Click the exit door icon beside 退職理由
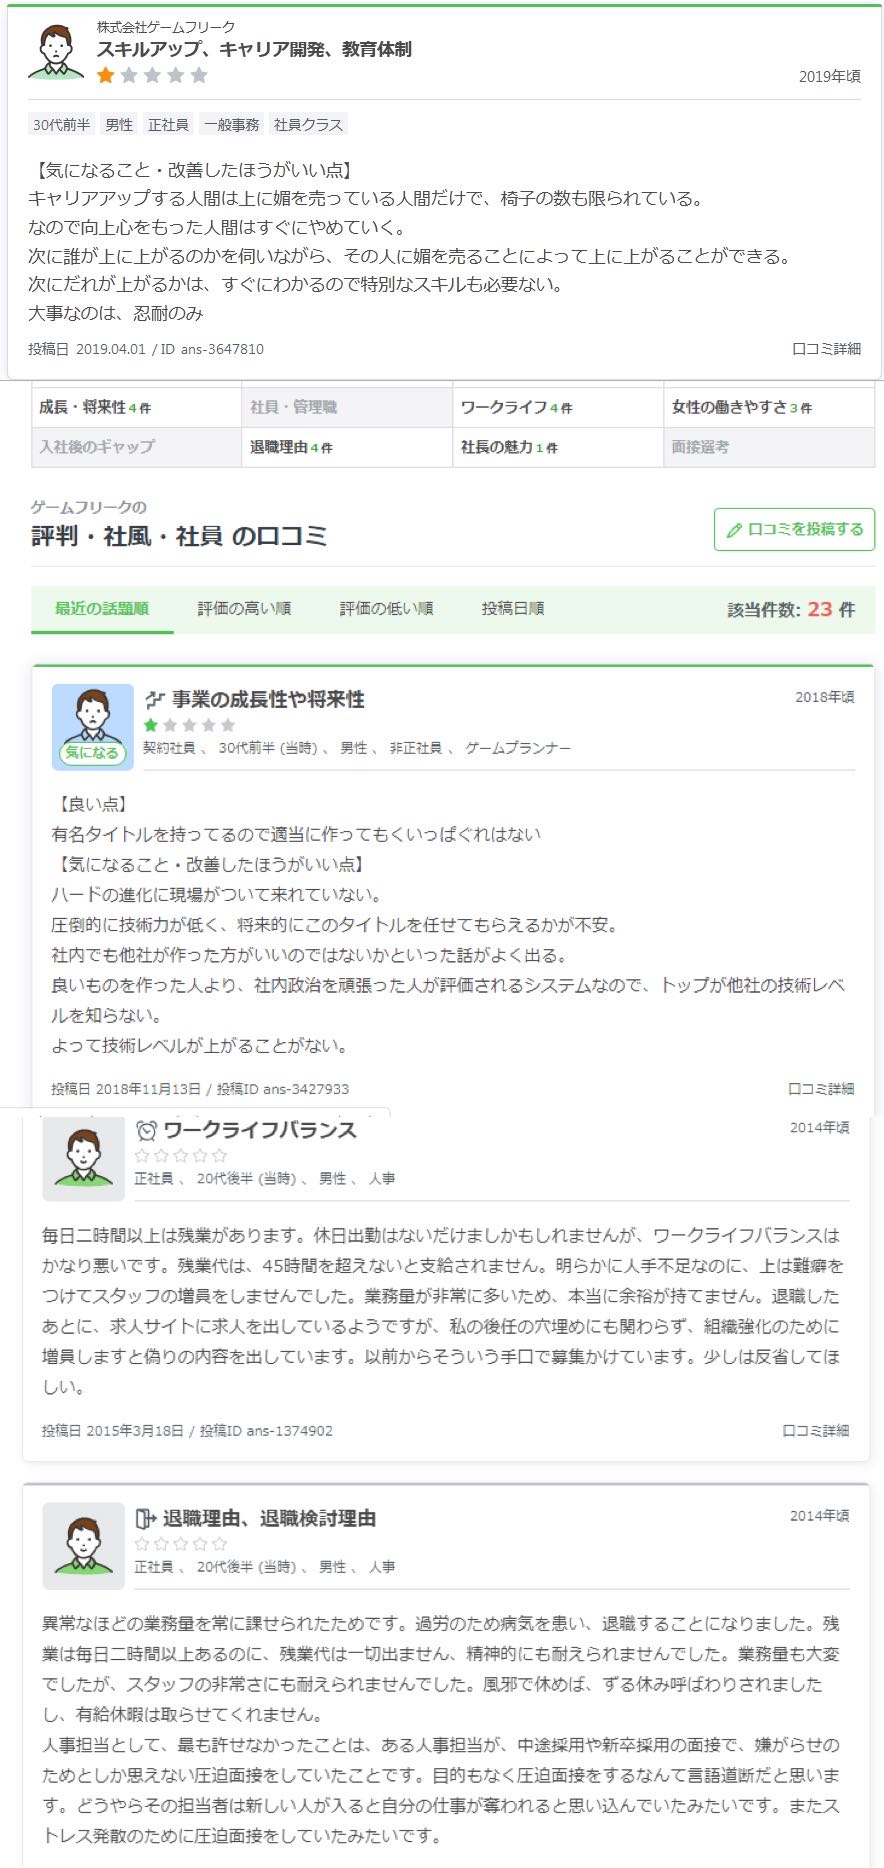 click(x=146, y=1519)
